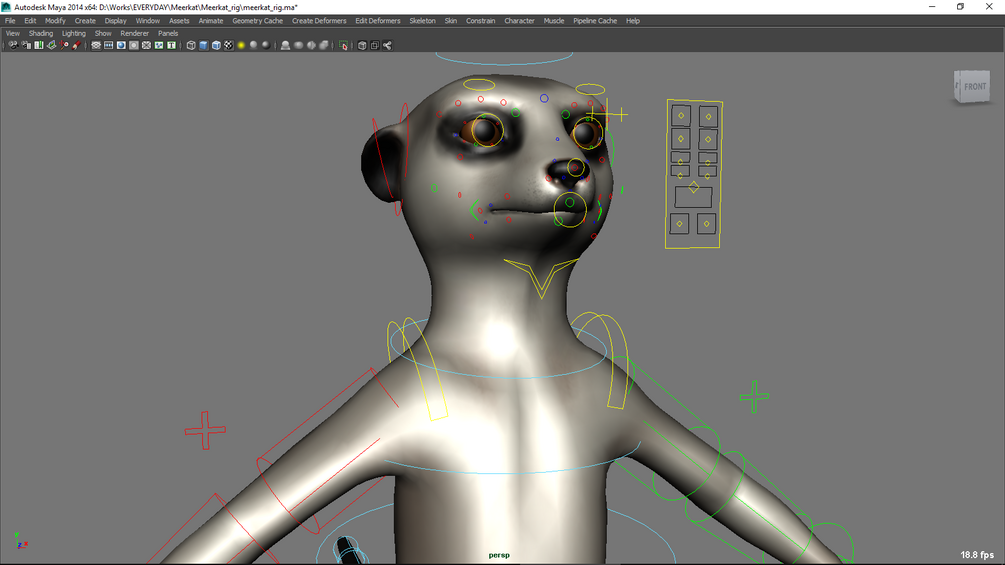The image size is (1005, 565).
Task: Select the yellow diamond control at top-left of face panel
Action: 681,116
